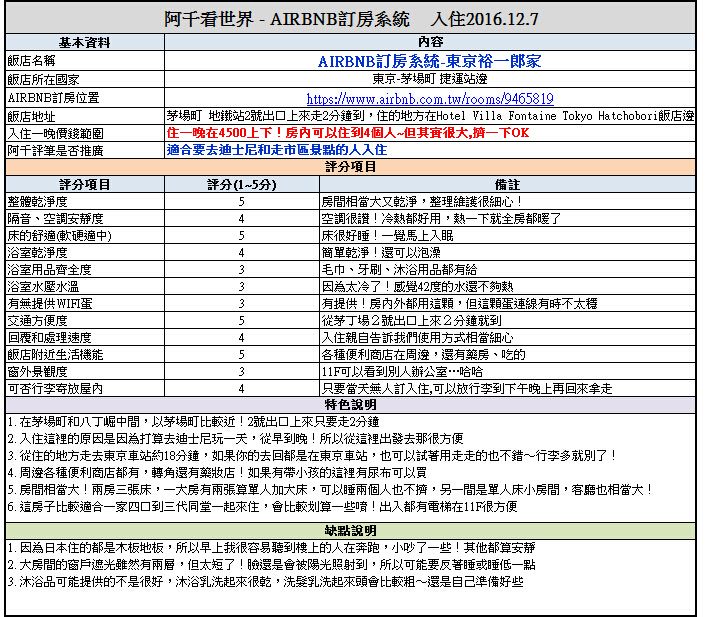The height and width of the screenshot is (617, 705).
Task: Click the 內容 column header
Action: coord(430,42)
